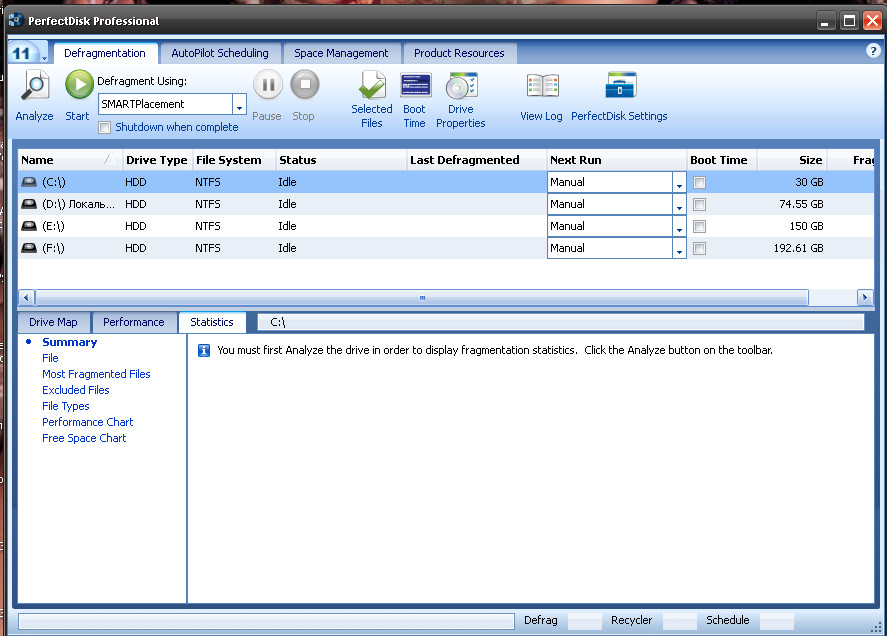Click the Analyze magnifier icon

35,86
